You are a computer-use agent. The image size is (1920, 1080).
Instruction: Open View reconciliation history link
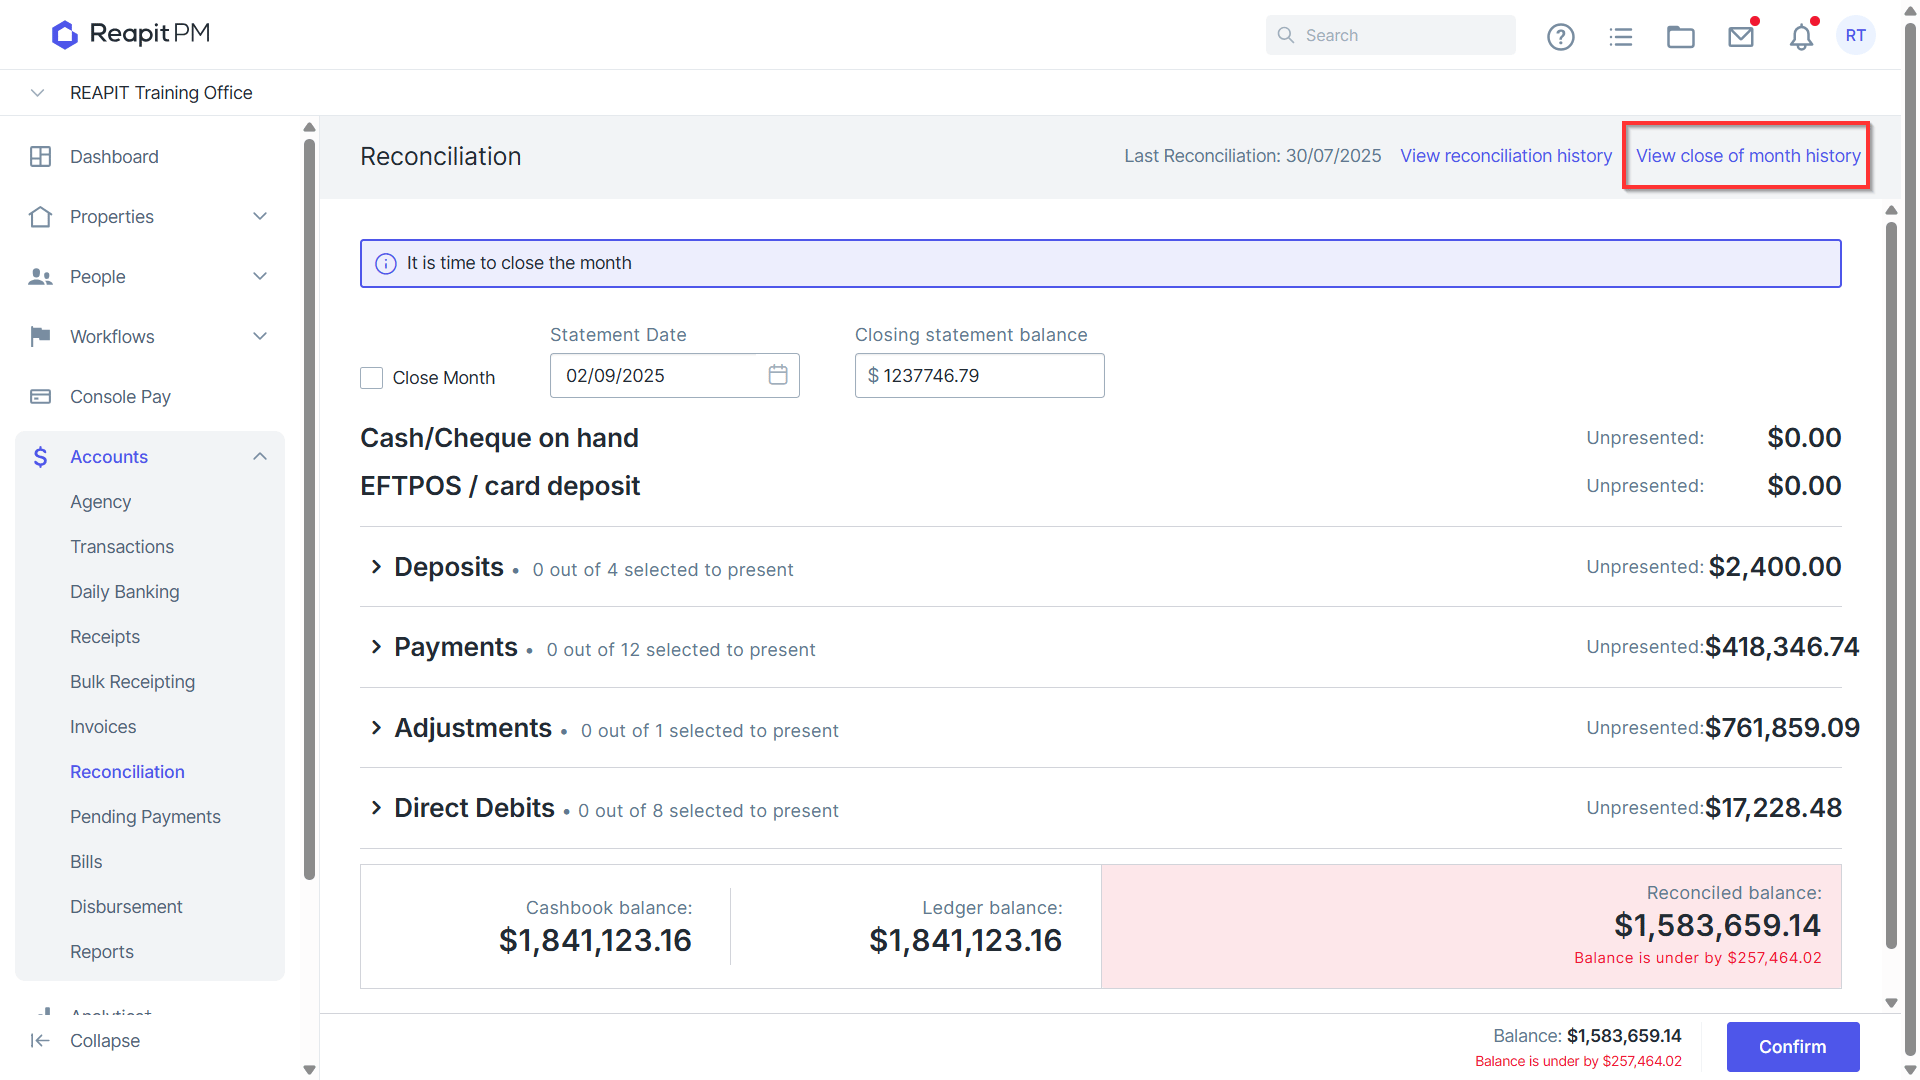tap(1506, 156)
